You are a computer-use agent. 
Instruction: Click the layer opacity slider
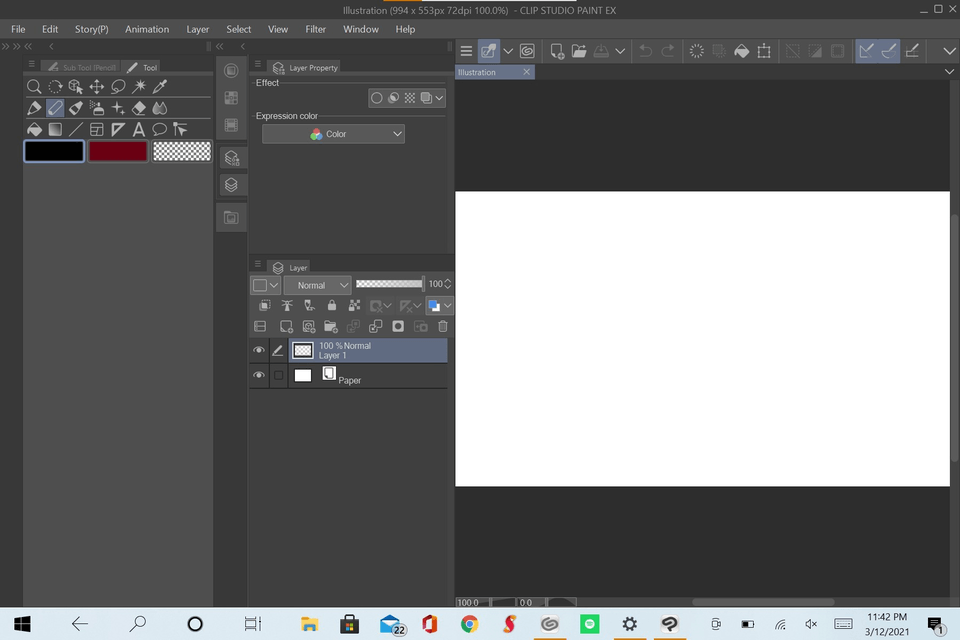point(389,284)
